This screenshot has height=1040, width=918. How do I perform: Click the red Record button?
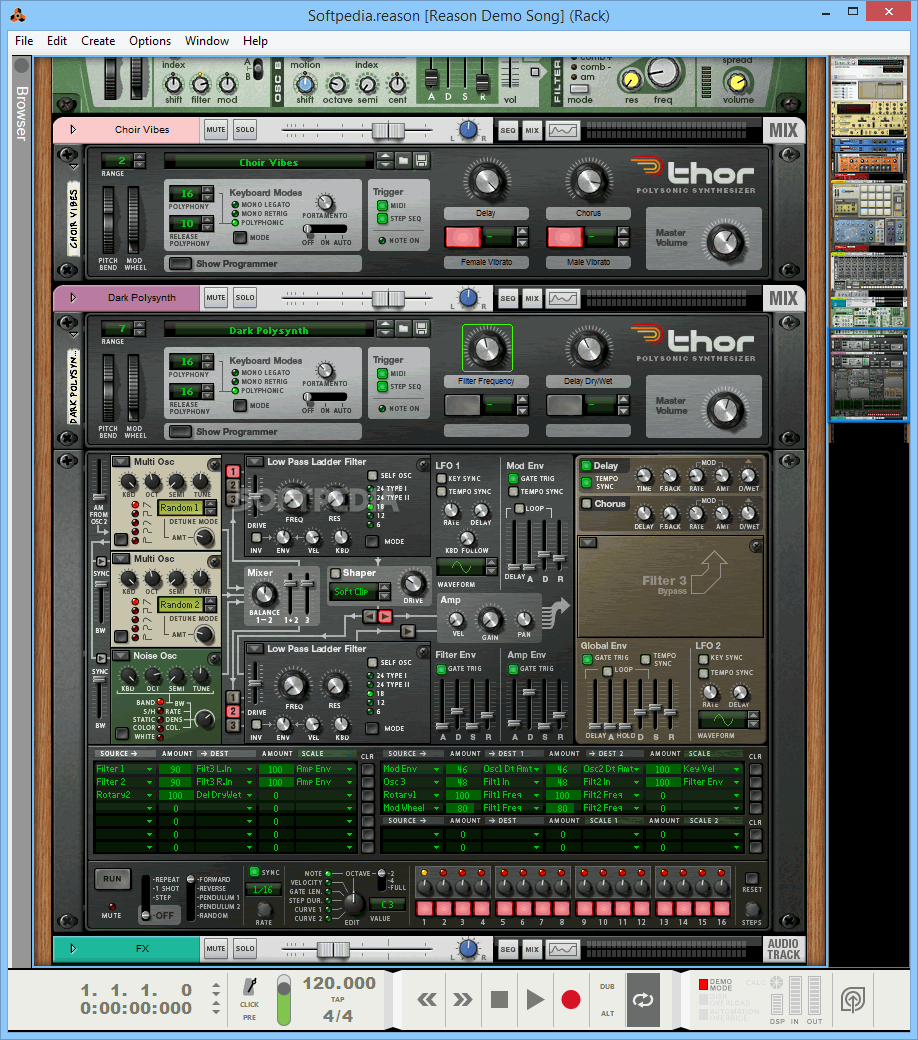(570, 1000)
